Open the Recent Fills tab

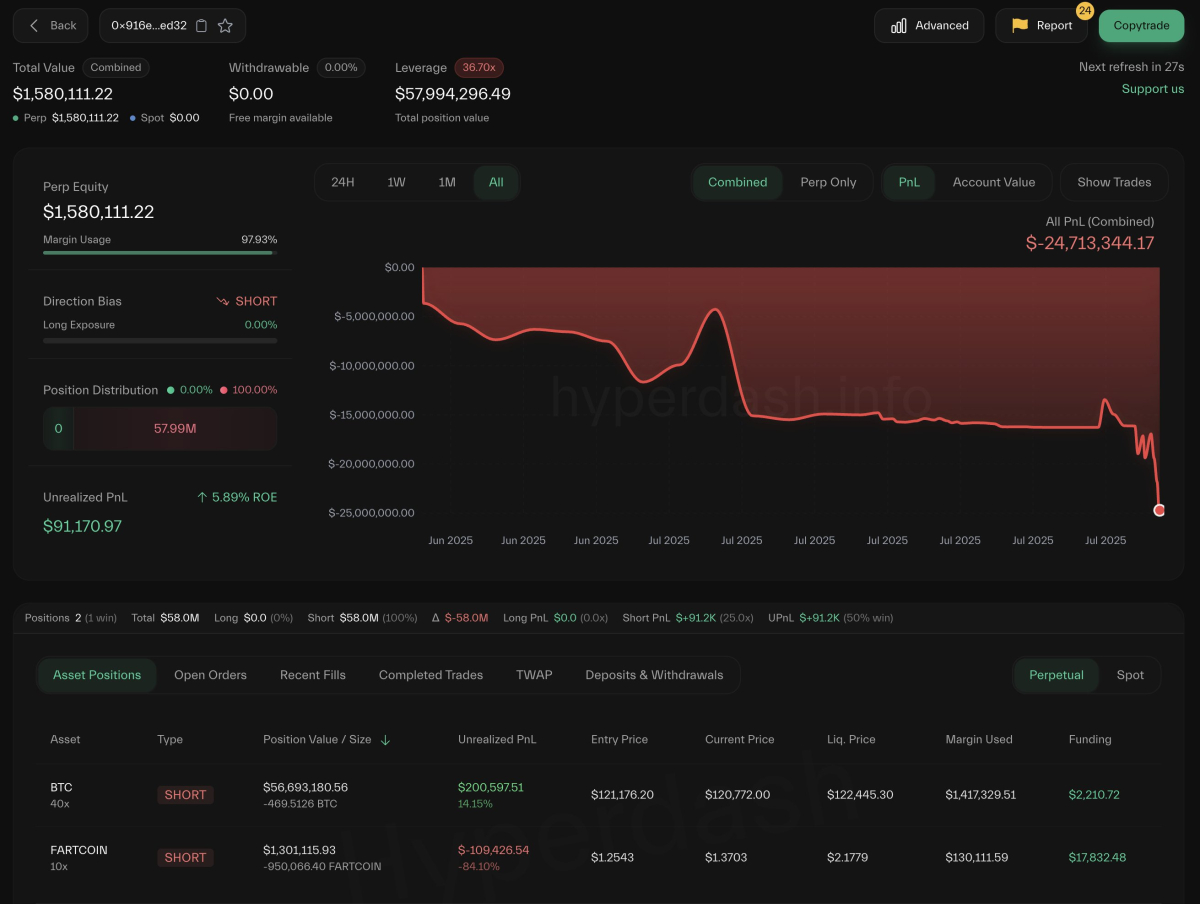click(313, 675)
